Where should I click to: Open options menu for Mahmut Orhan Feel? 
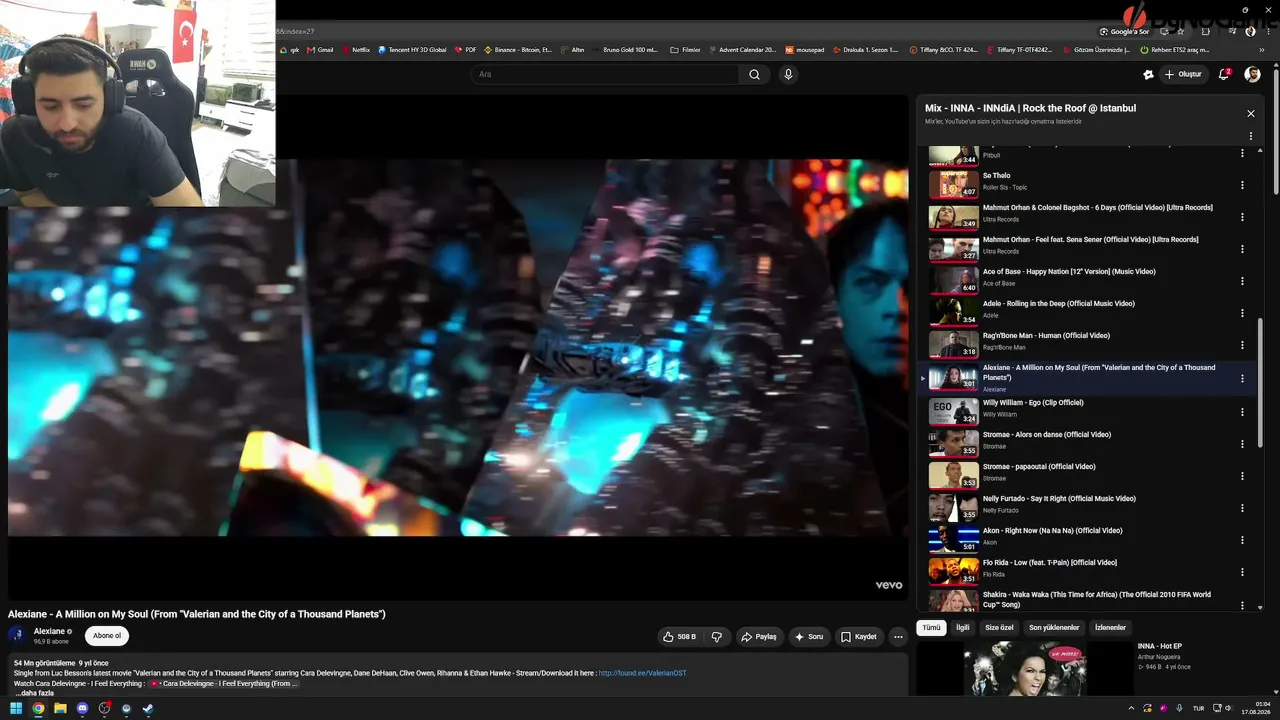tap(1242, 249)
